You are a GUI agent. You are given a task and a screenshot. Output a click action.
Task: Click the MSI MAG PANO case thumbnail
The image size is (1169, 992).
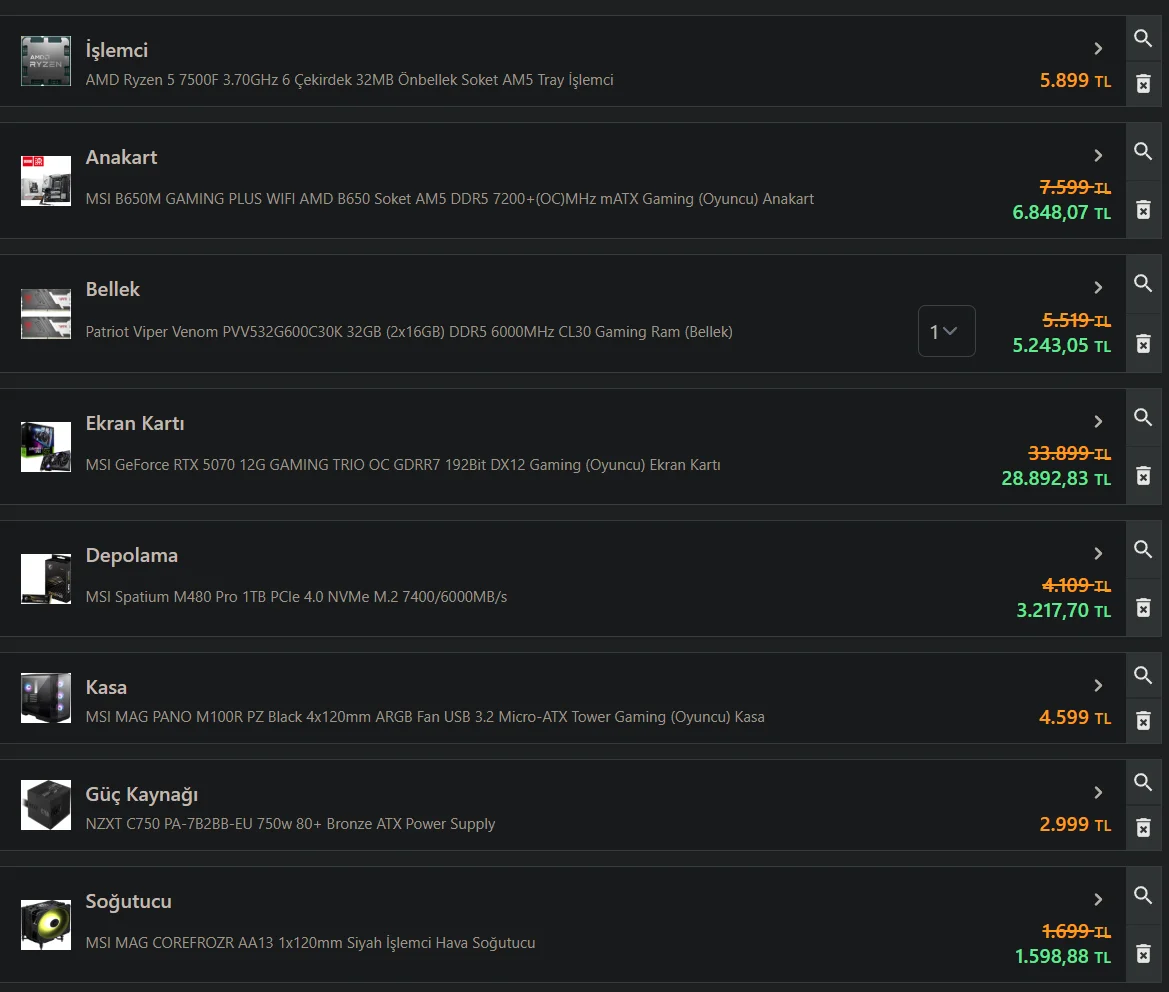(x=45, y=698)
